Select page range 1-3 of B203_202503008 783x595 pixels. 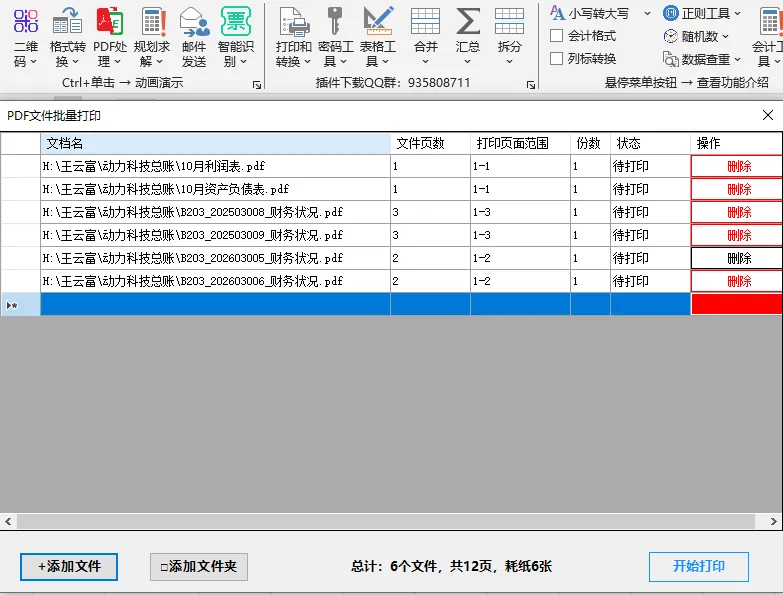point(520,212)
